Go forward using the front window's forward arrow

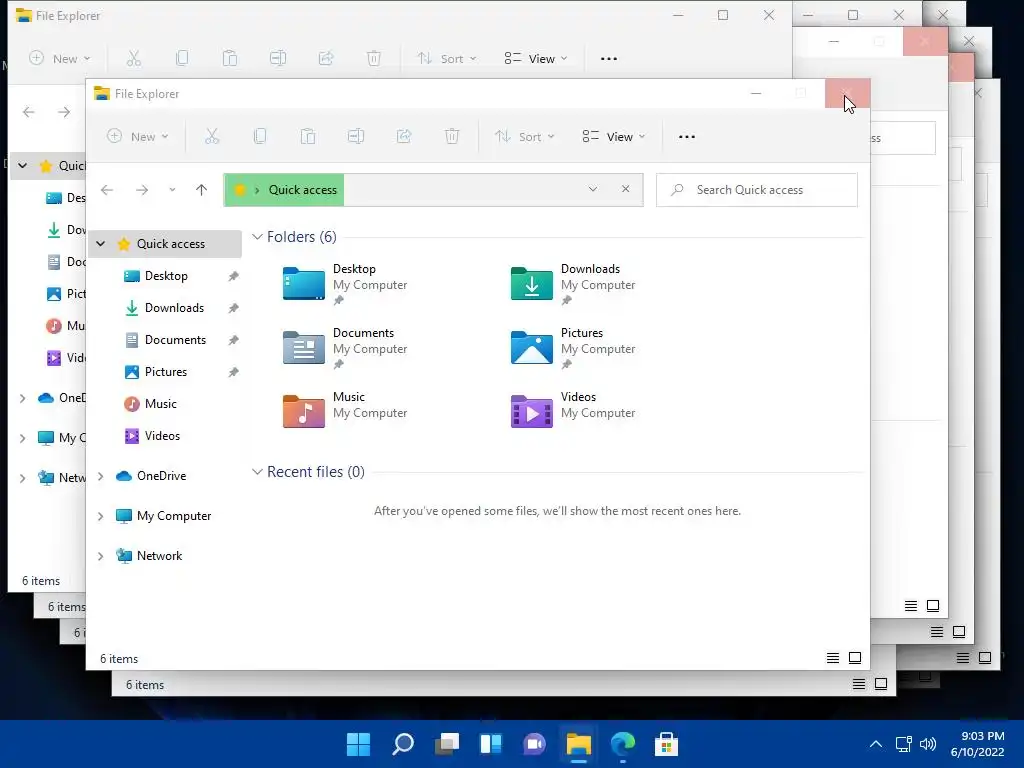[142, 190]
